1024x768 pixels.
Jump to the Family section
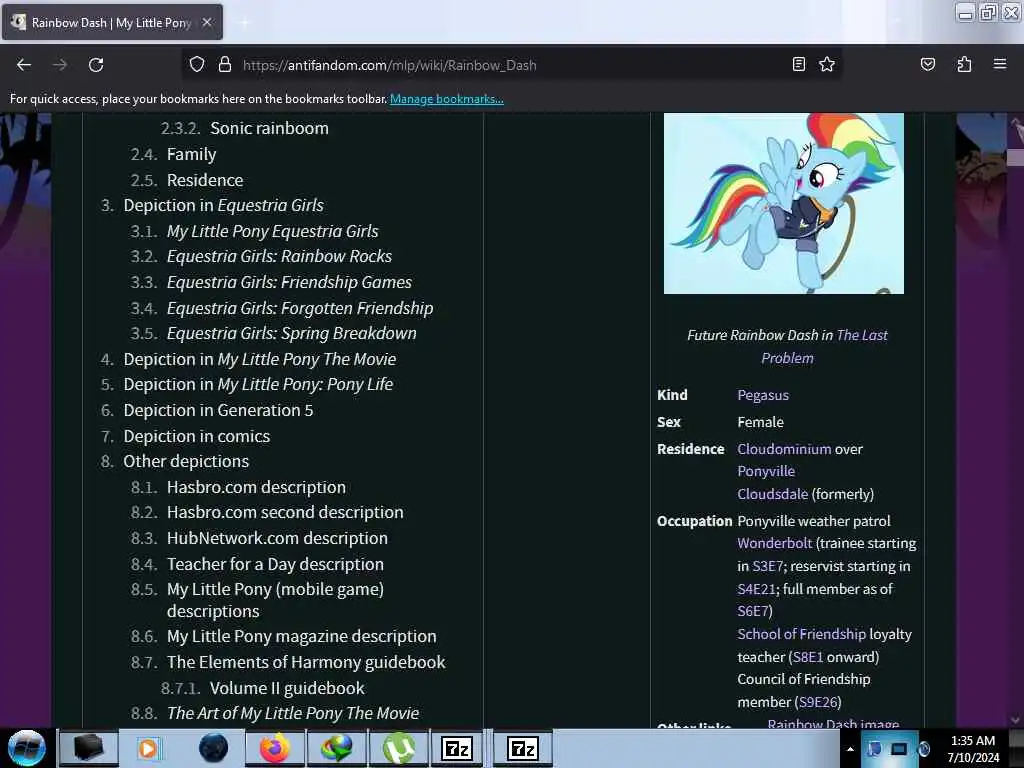coord(191,154)
